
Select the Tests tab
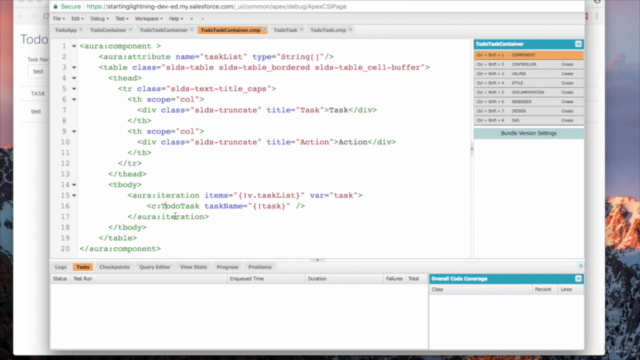[x=82, y=267]
